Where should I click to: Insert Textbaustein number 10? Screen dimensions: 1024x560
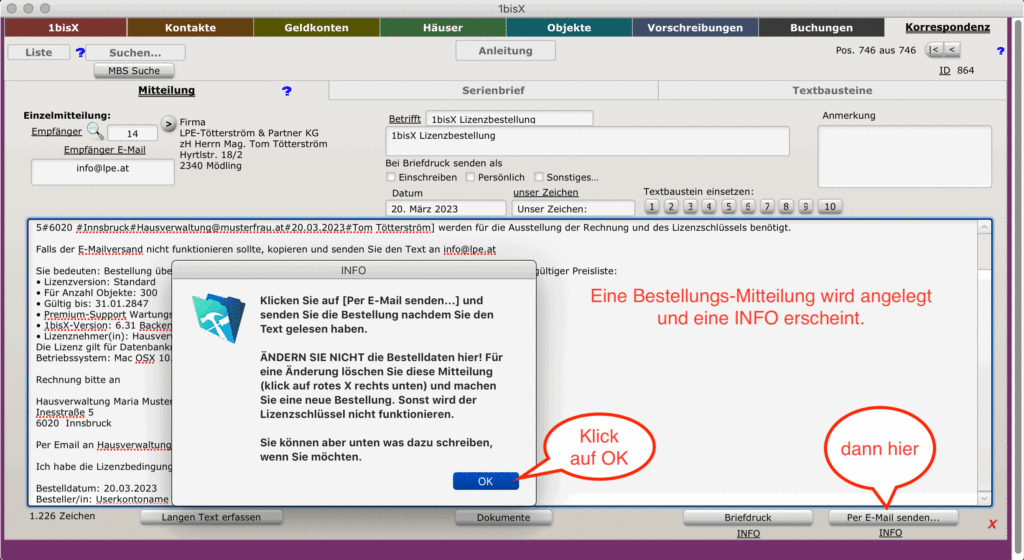click(830, 207)
